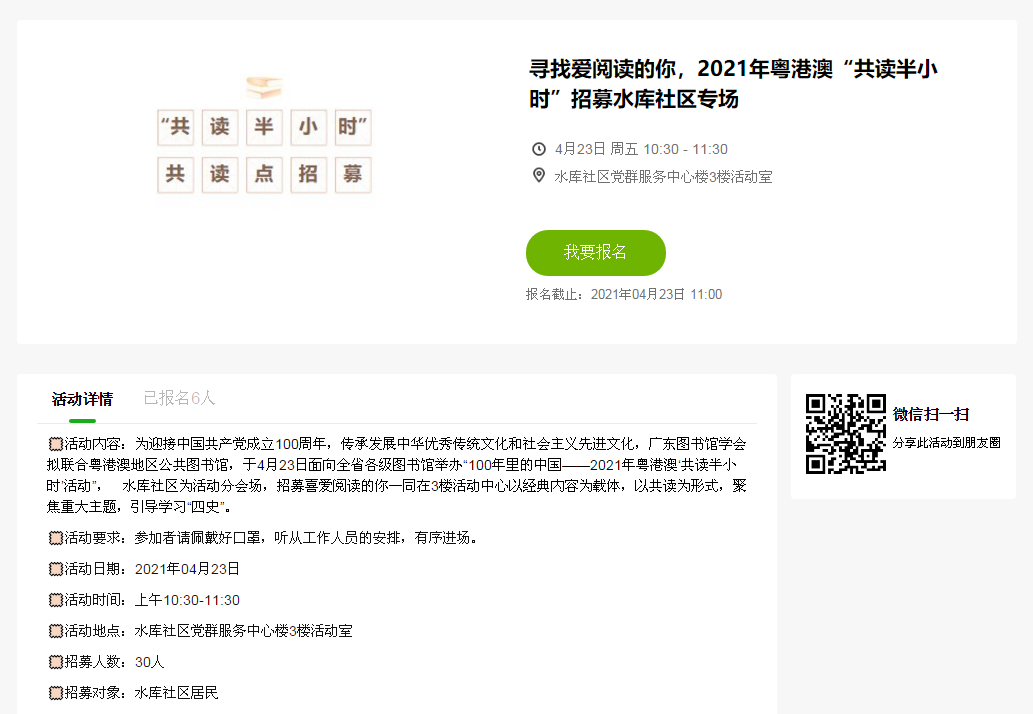
Task: Click the 4月23日 周五 10:30 - 11:30 text
Action: pyautogui.click(x=641, y=149)
